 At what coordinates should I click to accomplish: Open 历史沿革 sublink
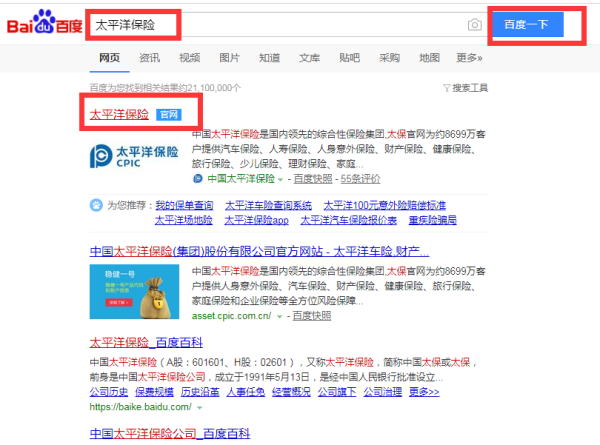tap(200, 392)
